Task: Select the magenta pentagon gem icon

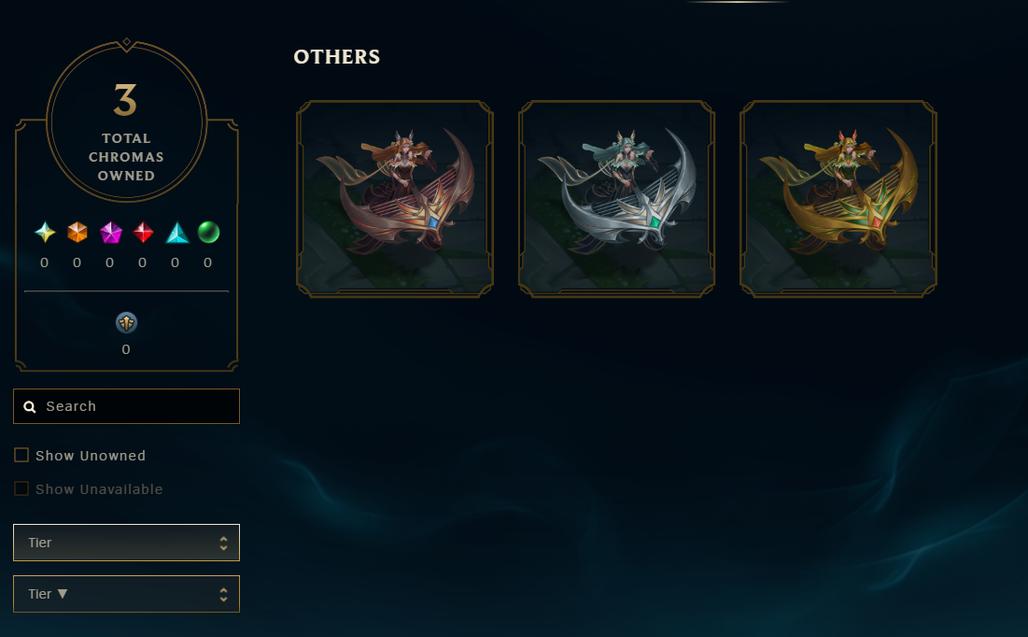Action: click(110, 232)
